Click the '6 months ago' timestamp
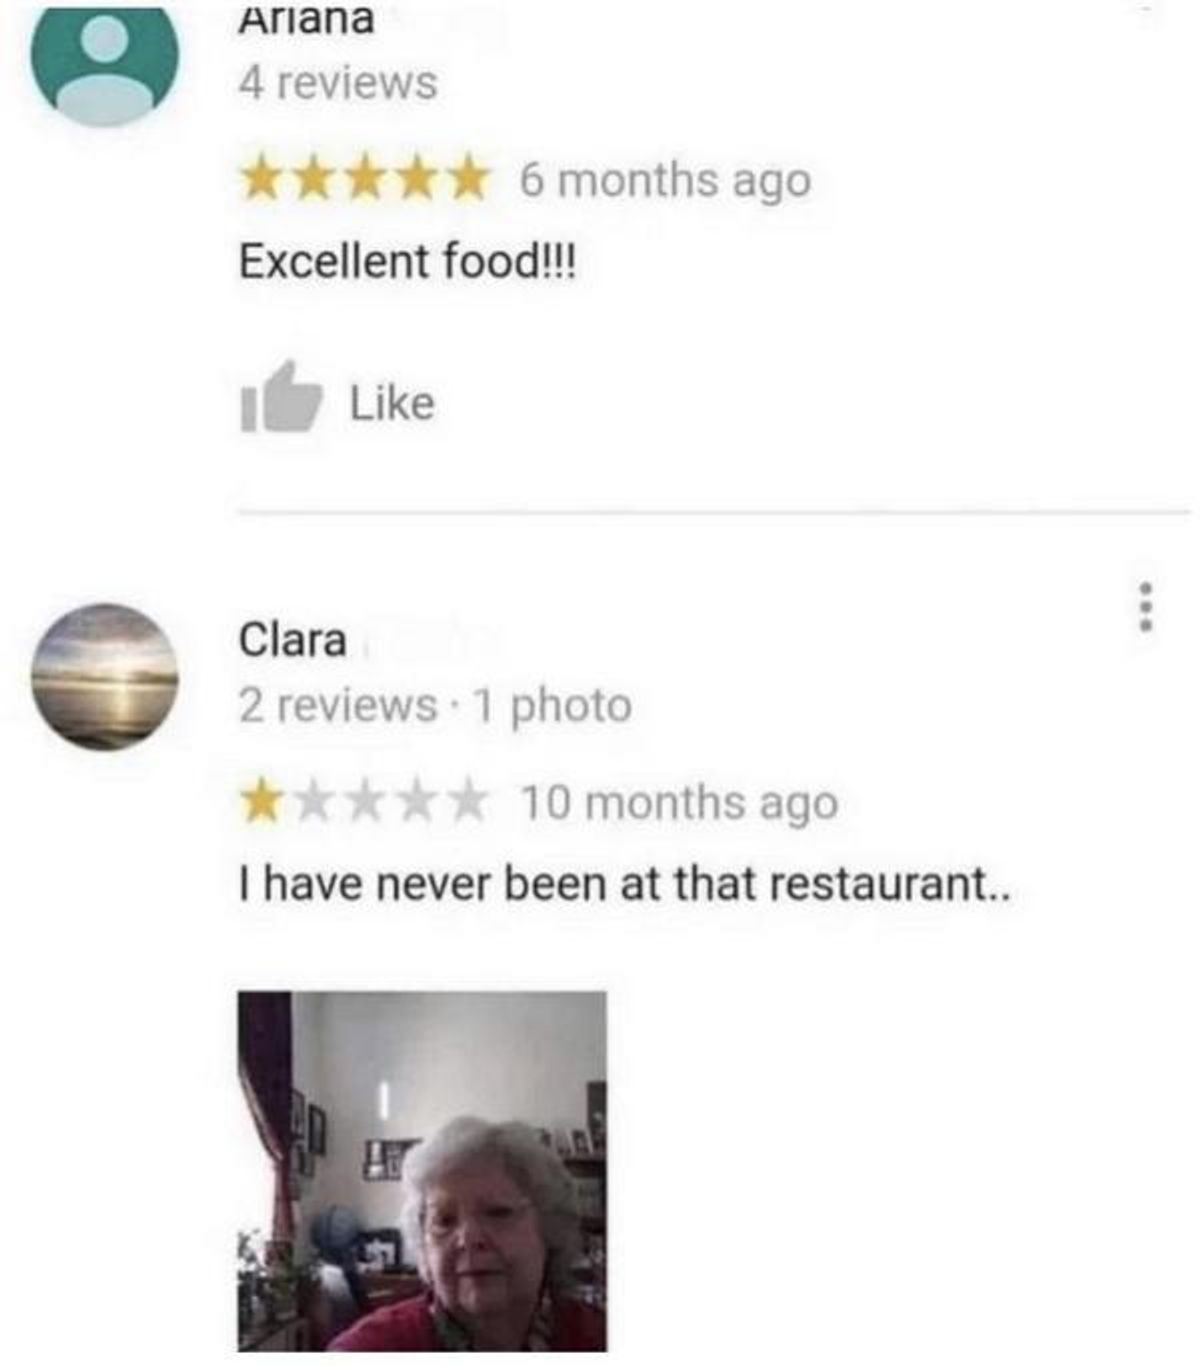1200x1366 pixels. (x=665, y=181)
